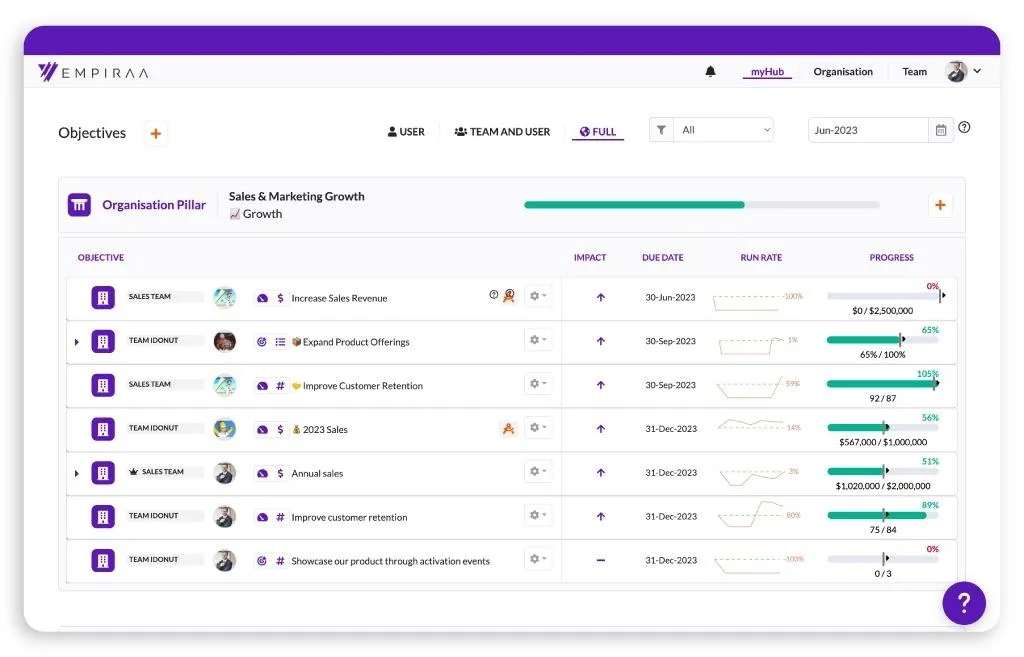Open the purple question mark help bubble
This screenshot has height=657, width=1024.
click(963, 602)
